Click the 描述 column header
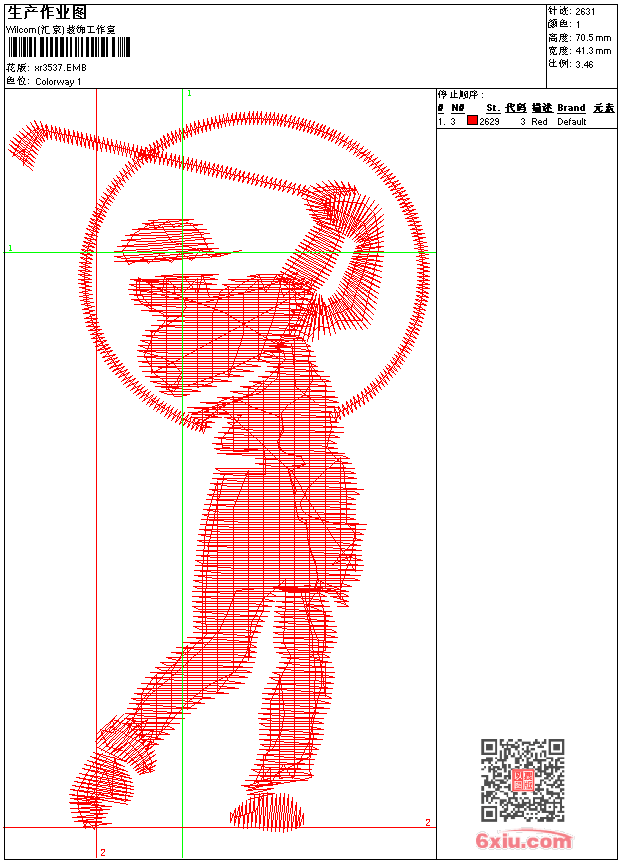This screenshot has height=860, width=620. pos(542,108)
